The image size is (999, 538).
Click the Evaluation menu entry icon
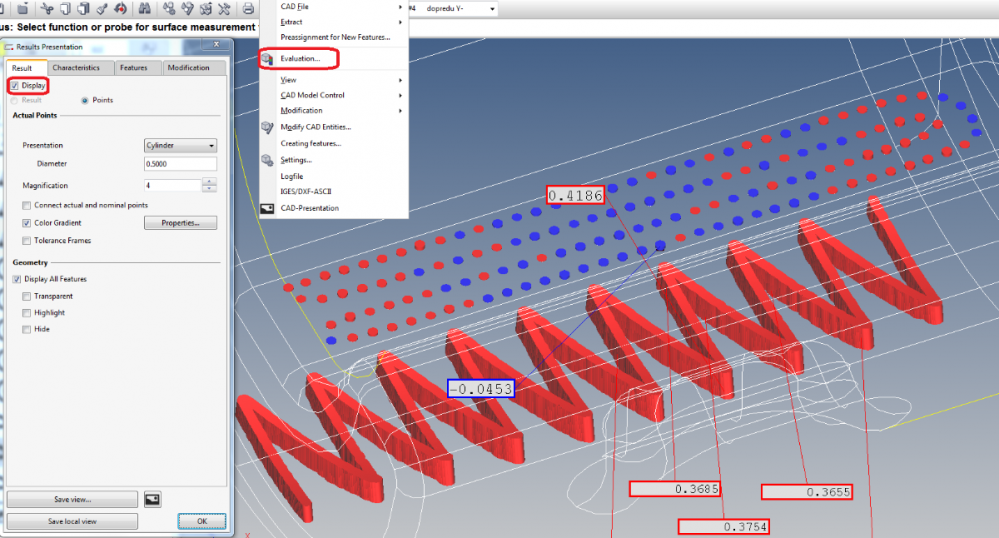(267, 59)
